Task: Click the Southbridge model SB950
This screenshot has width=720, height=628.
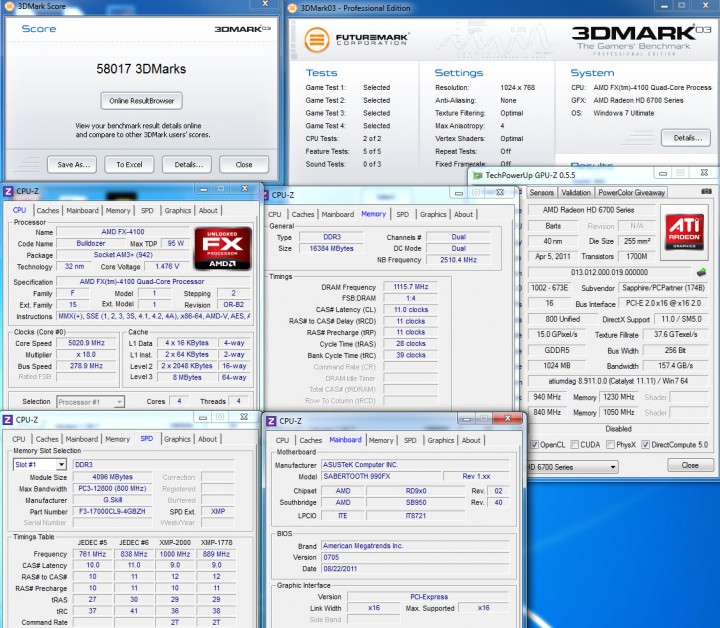Action: tap(416, 502)
